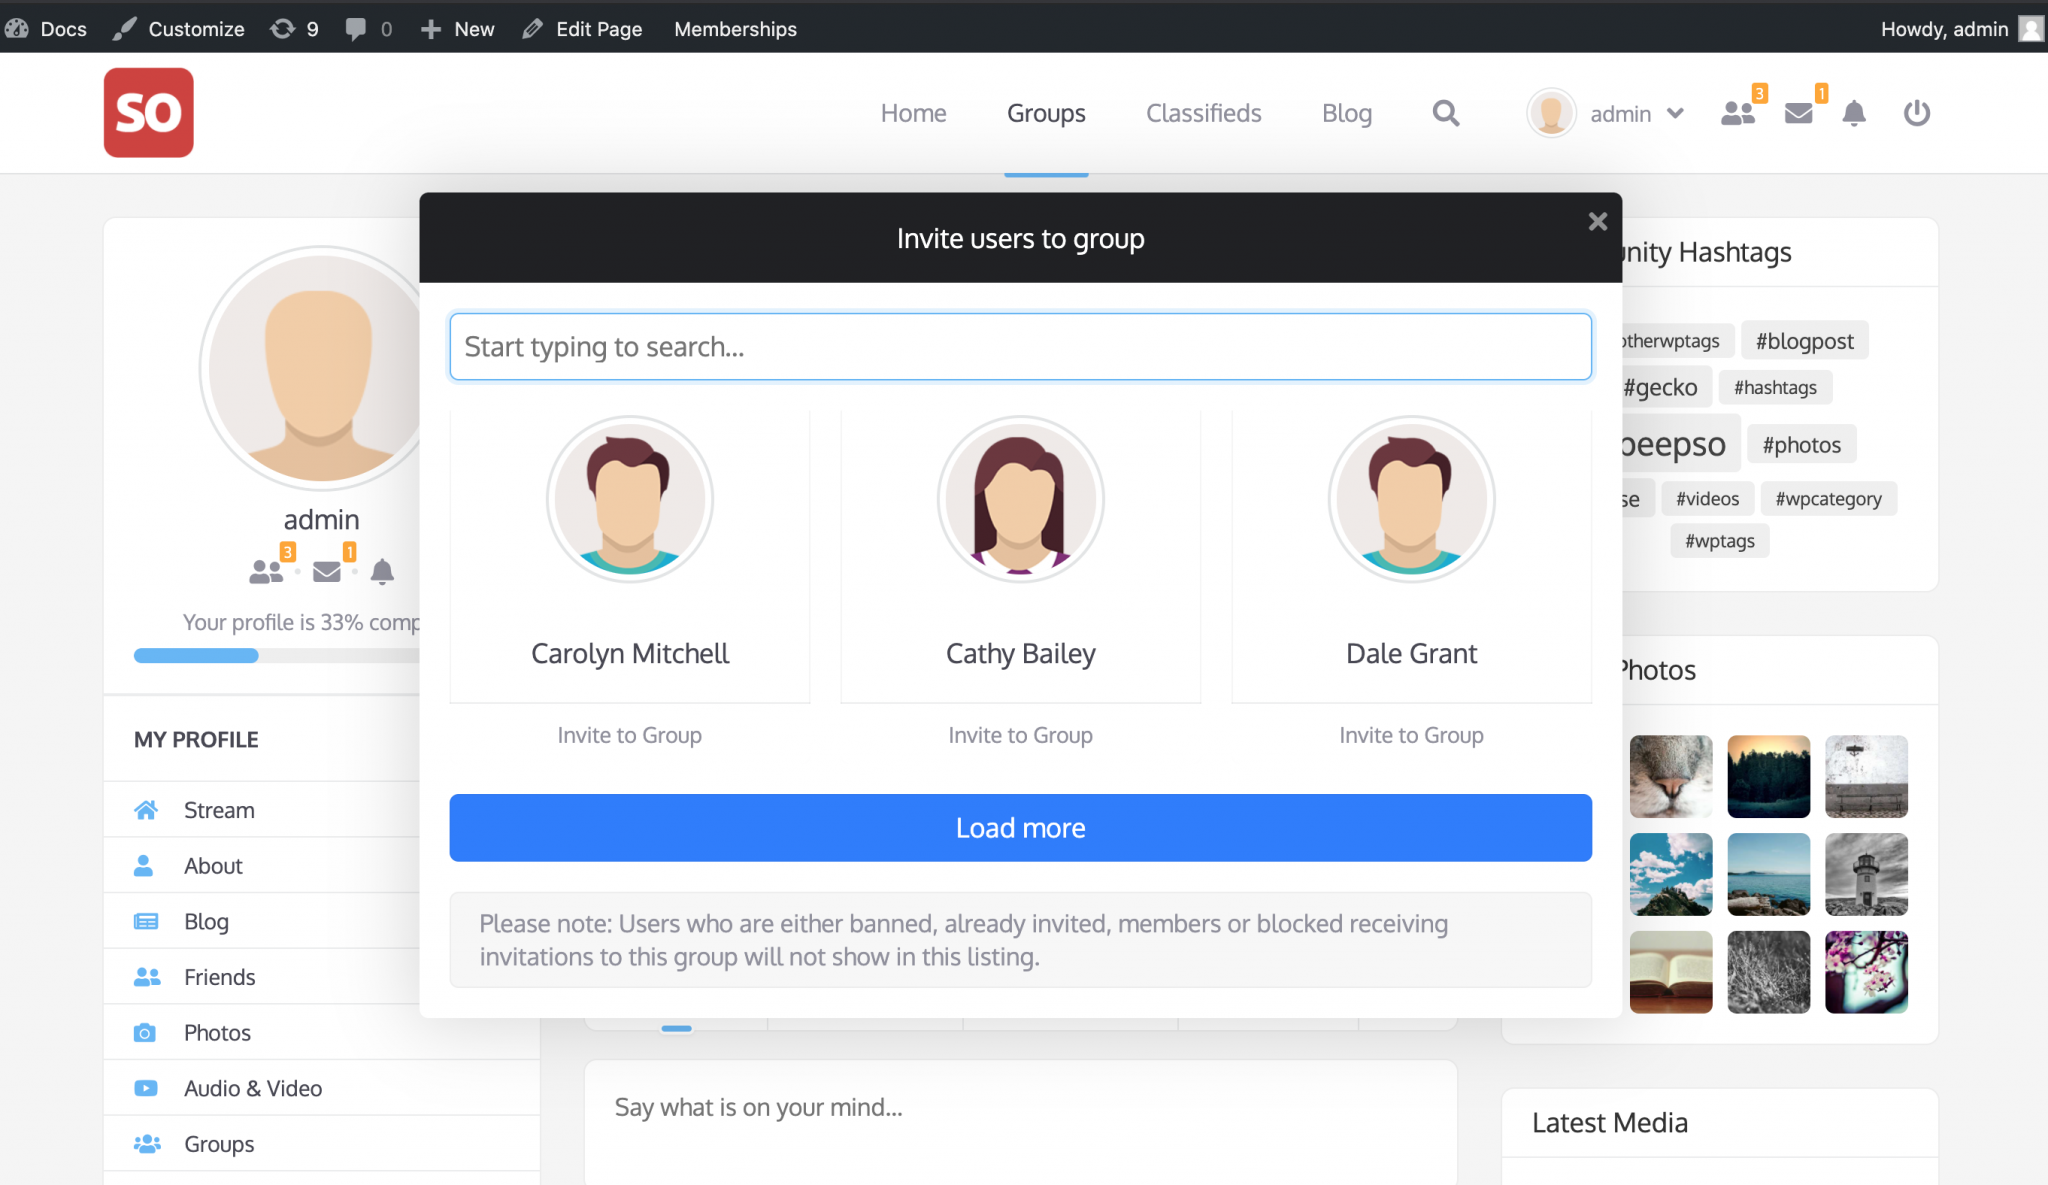Select the #gecko hashtag
This screenshot has height=1185, width=2048.
pyautogui.click(x=1660, y=386)
